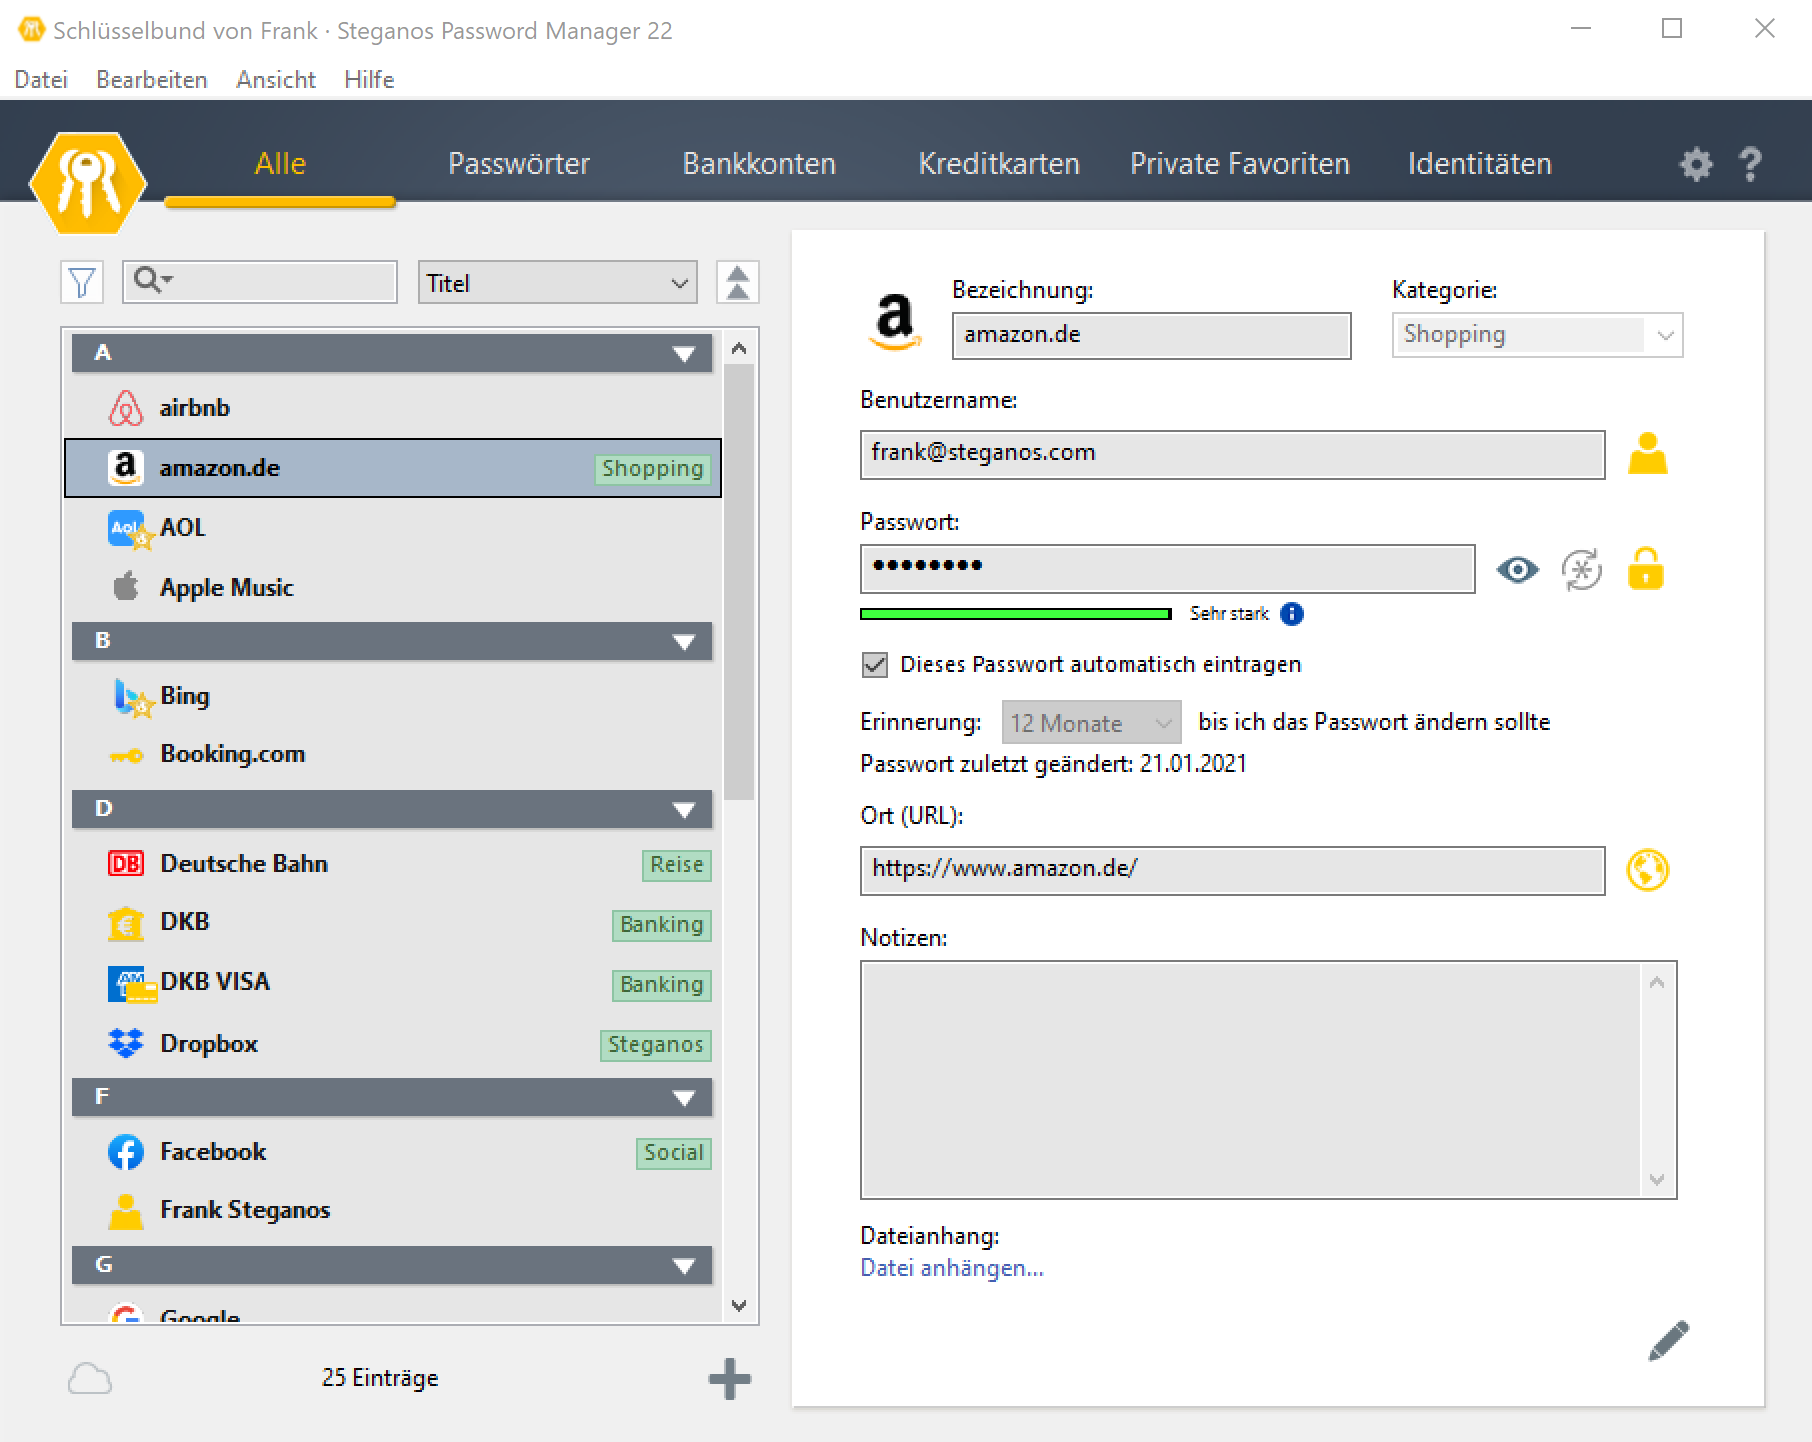Open the Ansicht menu
Screen dimensions: 1812x1442
coord(276,80)
